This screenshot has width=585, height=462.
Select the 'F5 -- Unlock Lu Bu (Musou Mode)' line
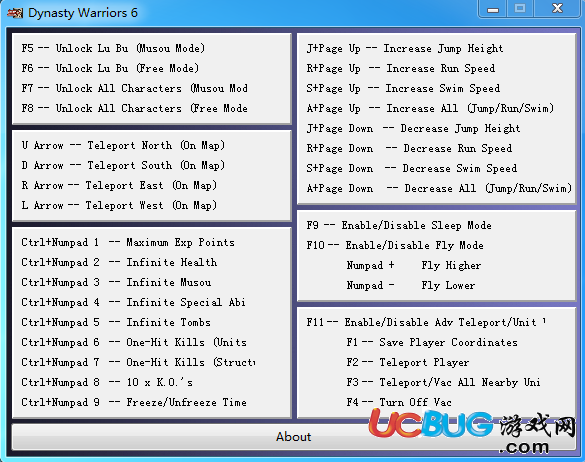[113, 49]
